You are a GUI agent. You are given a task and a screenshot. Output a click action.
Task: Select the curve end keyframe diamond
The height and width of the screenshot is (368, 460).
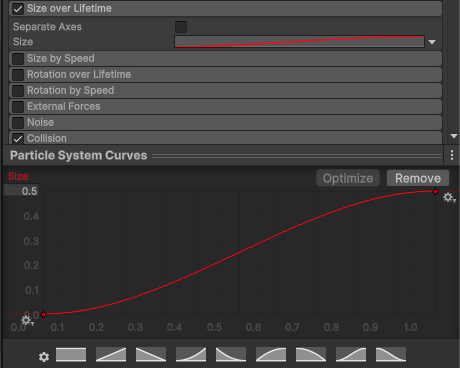[435, 191]
